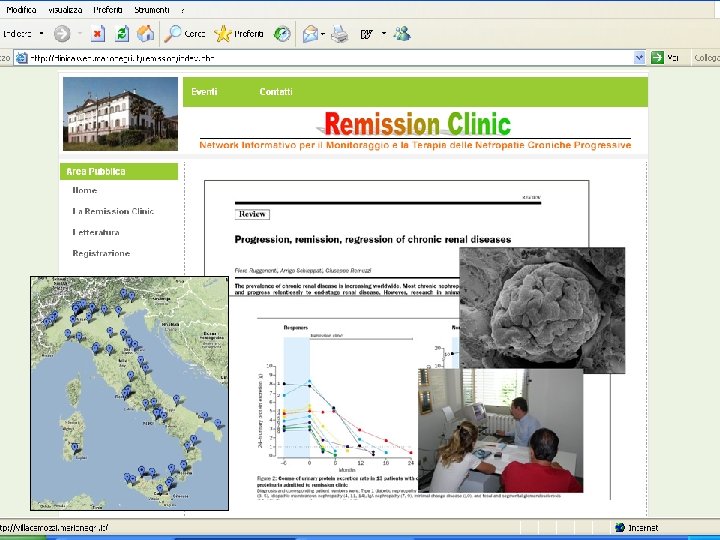Click the Review label box in article
720x540 pixels.
(252, 214)
